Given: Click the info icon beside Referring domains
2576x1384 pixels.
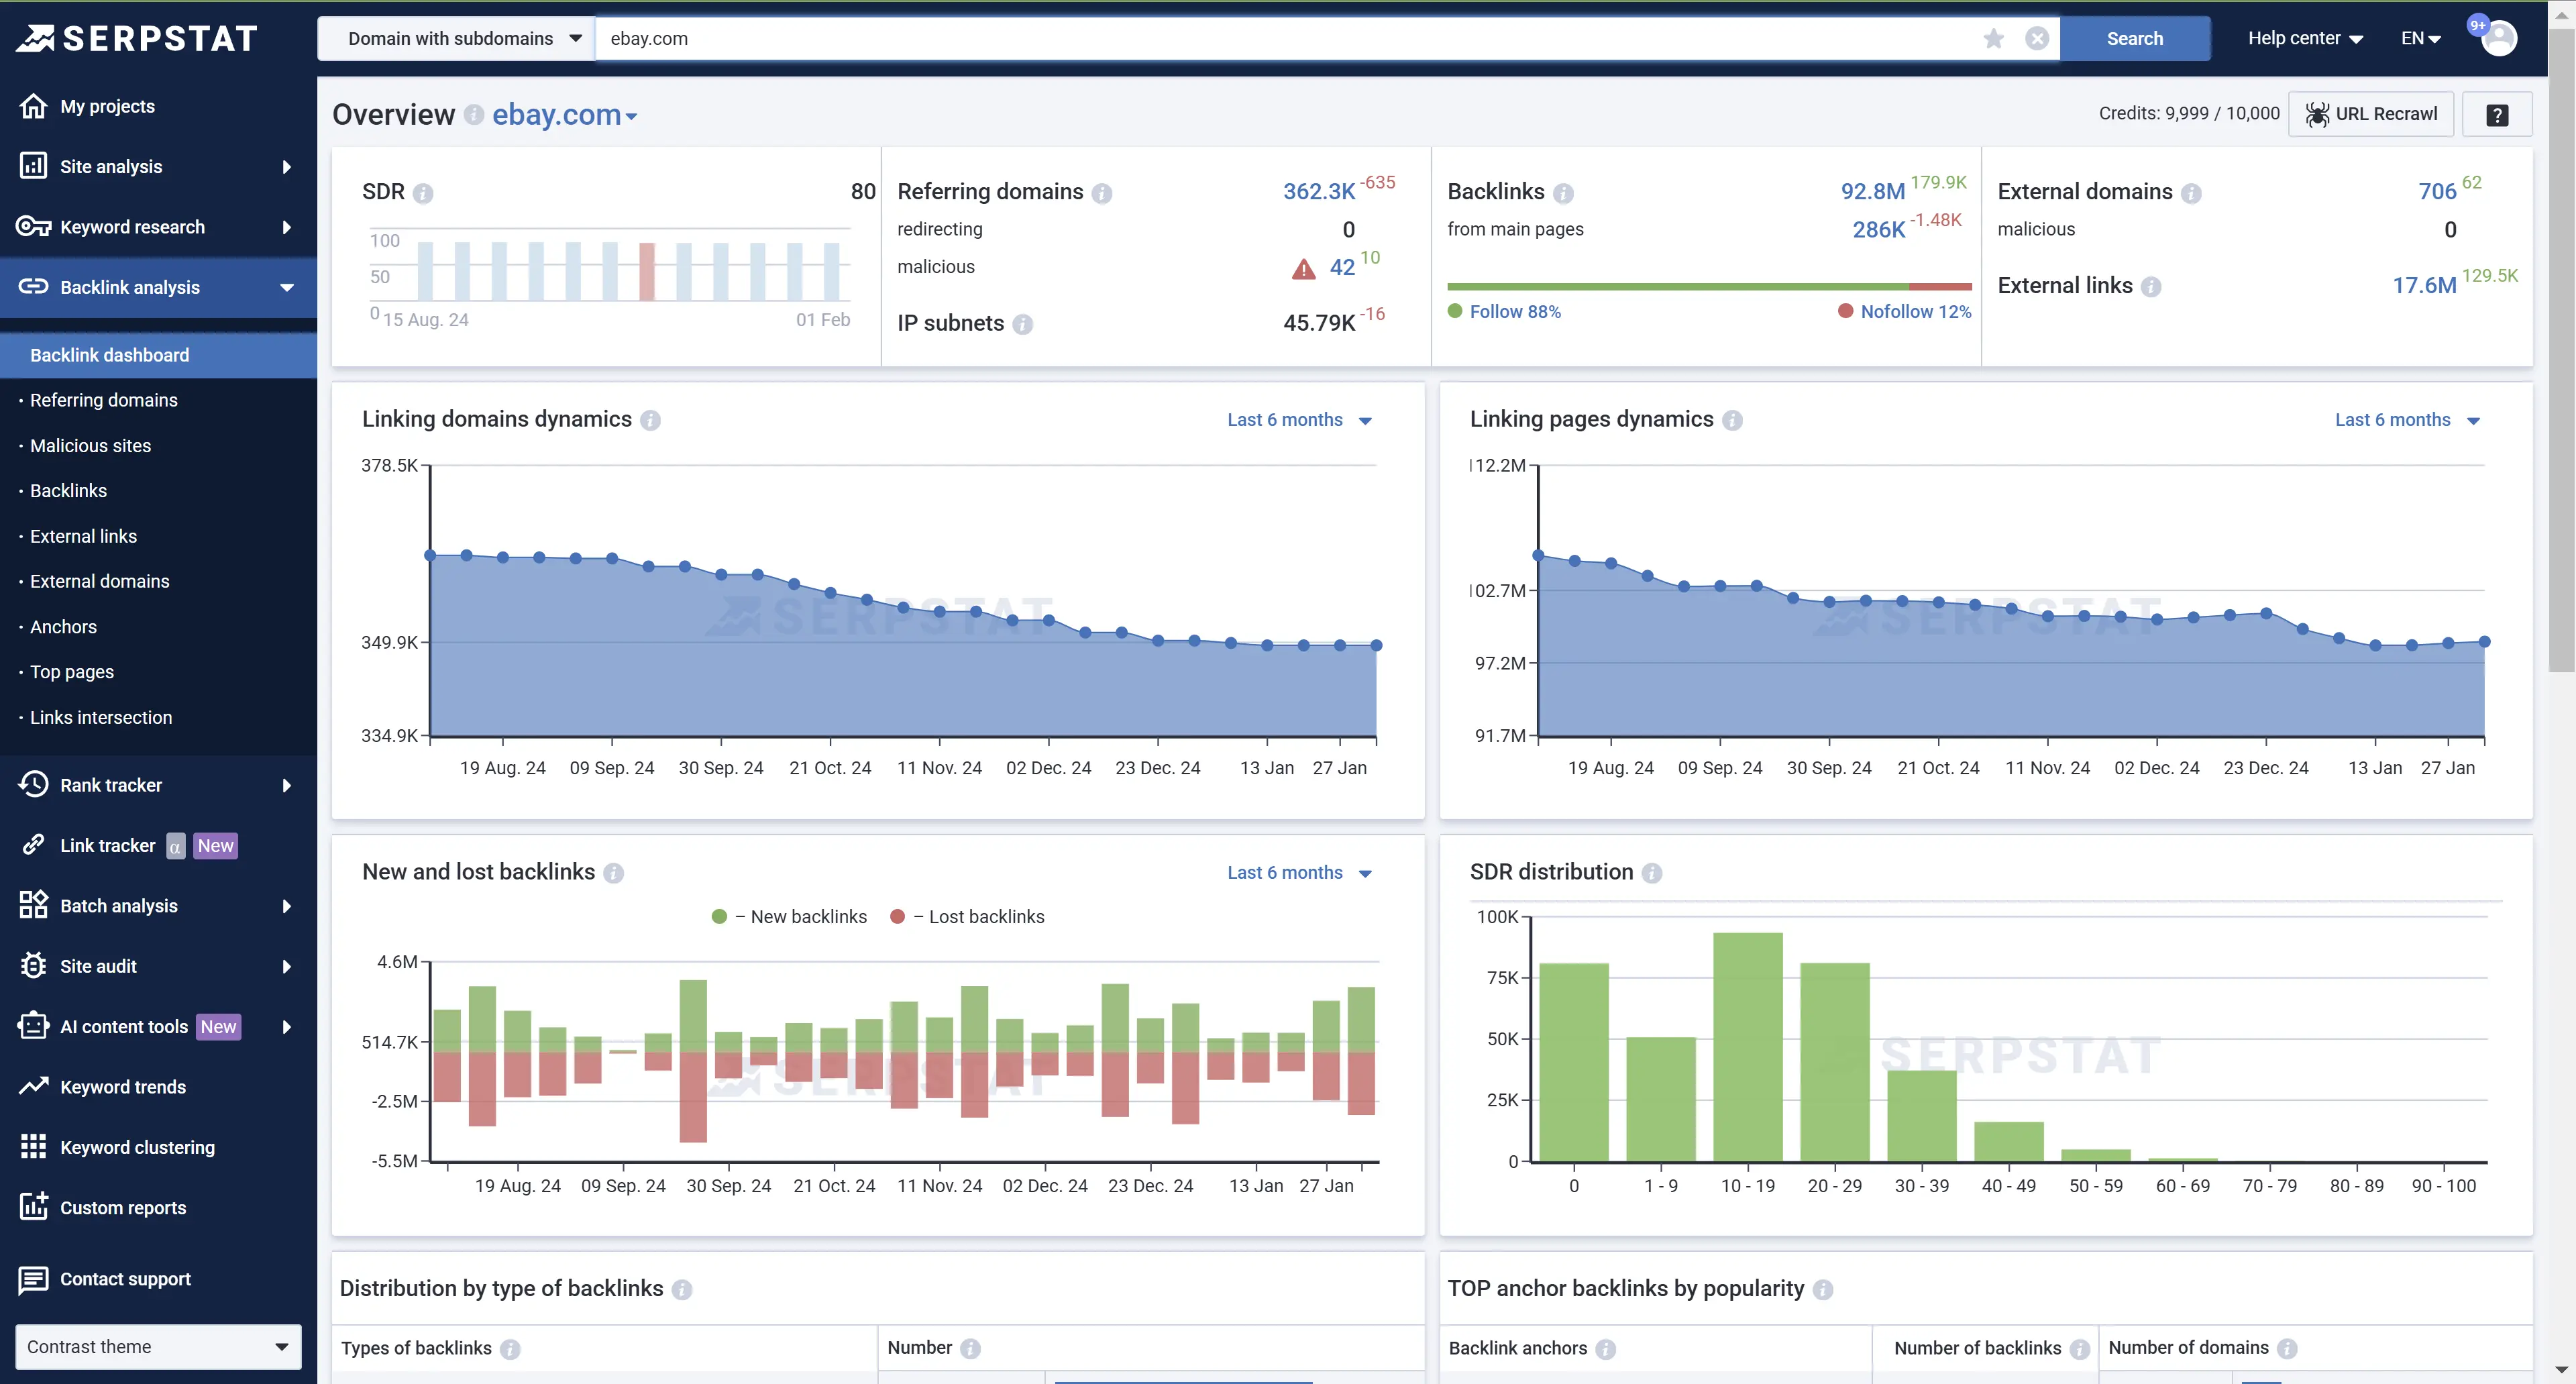Looking at the screenshot, I should (1102, 193).
